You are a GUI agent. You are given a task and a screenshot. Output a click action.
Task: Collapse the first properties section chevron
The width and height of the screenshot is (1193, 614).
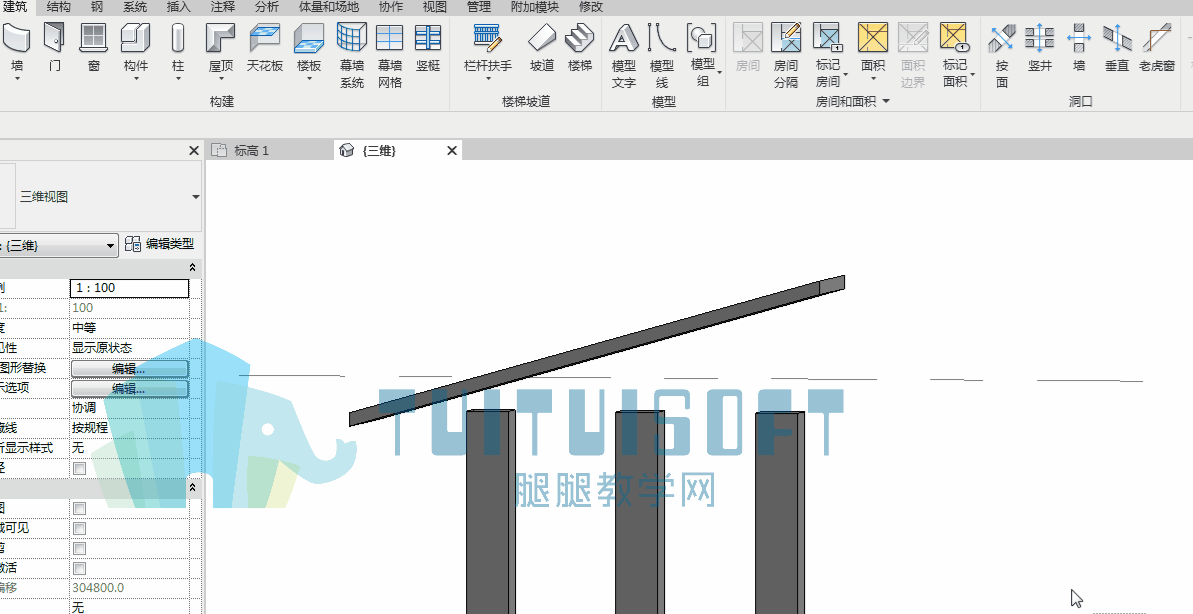(192, 268)
